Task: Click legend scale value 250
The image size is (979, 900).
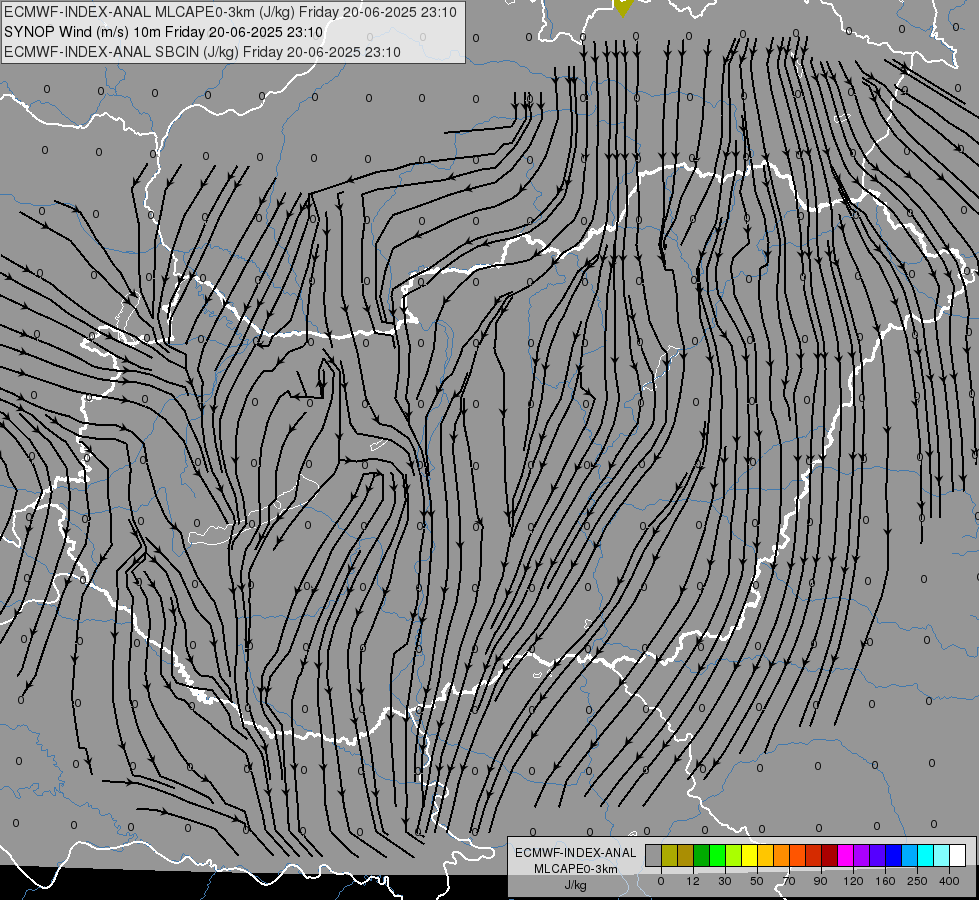Action: [x=917, y=881]
